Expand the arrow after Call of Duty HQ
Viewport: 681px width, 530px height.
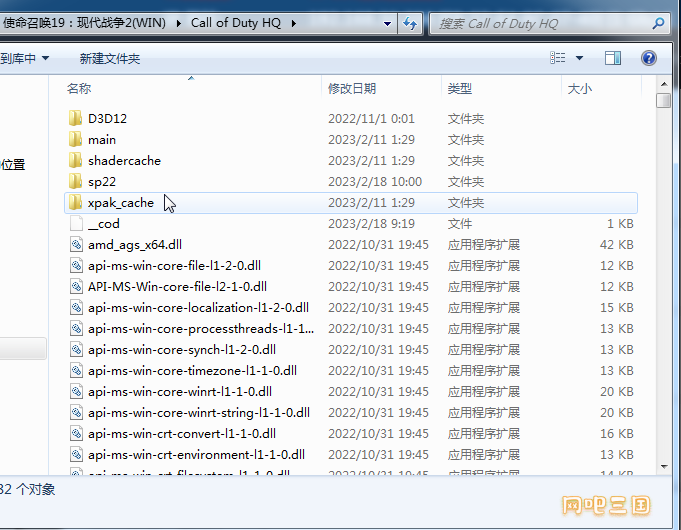point(294,23)
